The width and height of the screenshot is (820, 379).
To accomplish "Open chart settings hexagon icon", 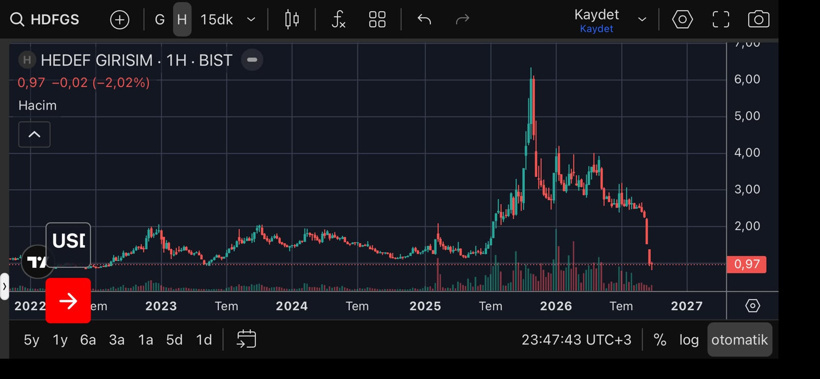I will click(x=682, y=20).
